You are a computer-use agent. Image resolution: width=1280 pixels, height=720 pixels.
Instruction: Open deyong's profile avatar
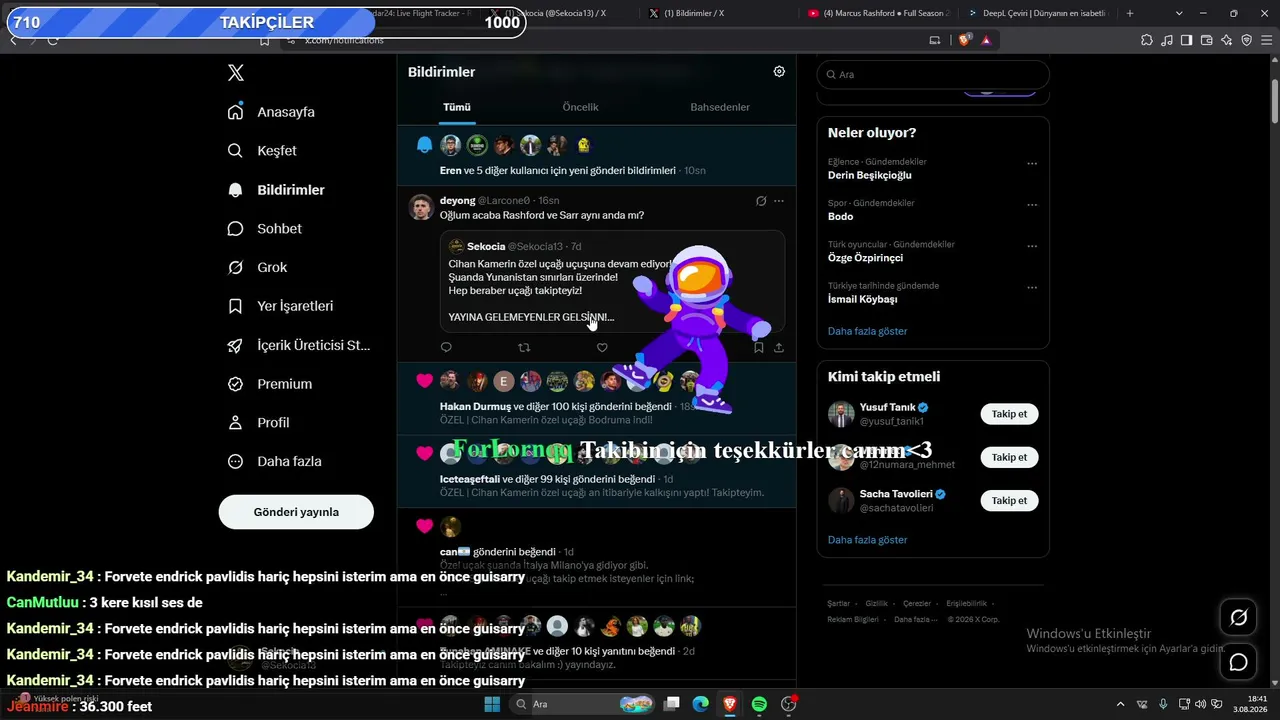(x=421, y=206)
